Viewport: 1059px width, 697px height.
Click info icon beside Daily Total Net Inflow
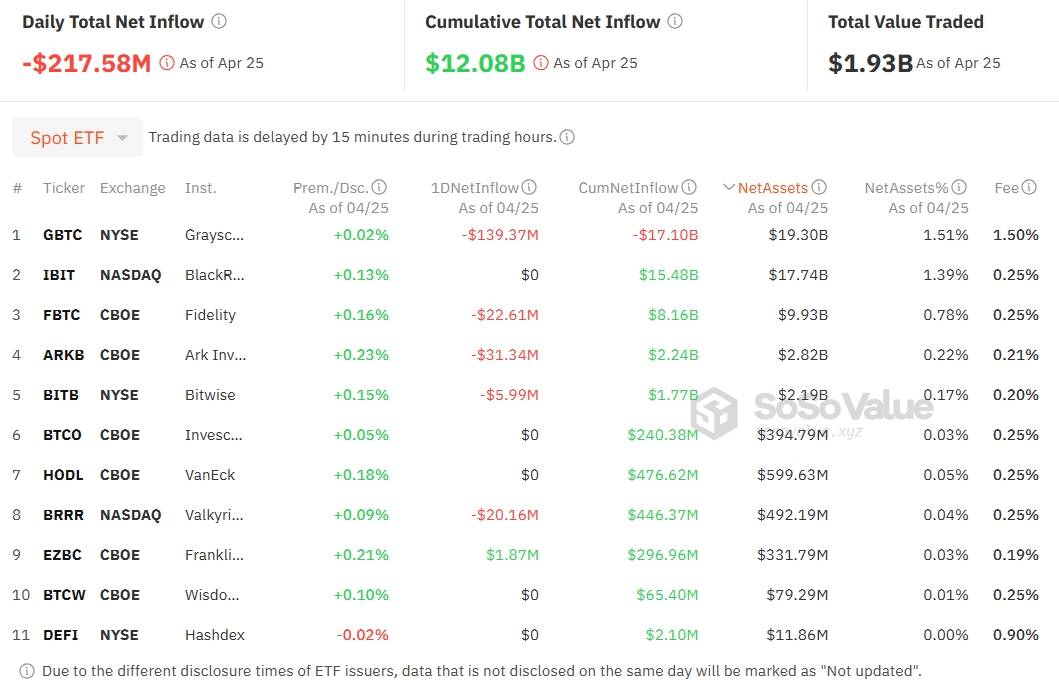click(x=219, y=21)
